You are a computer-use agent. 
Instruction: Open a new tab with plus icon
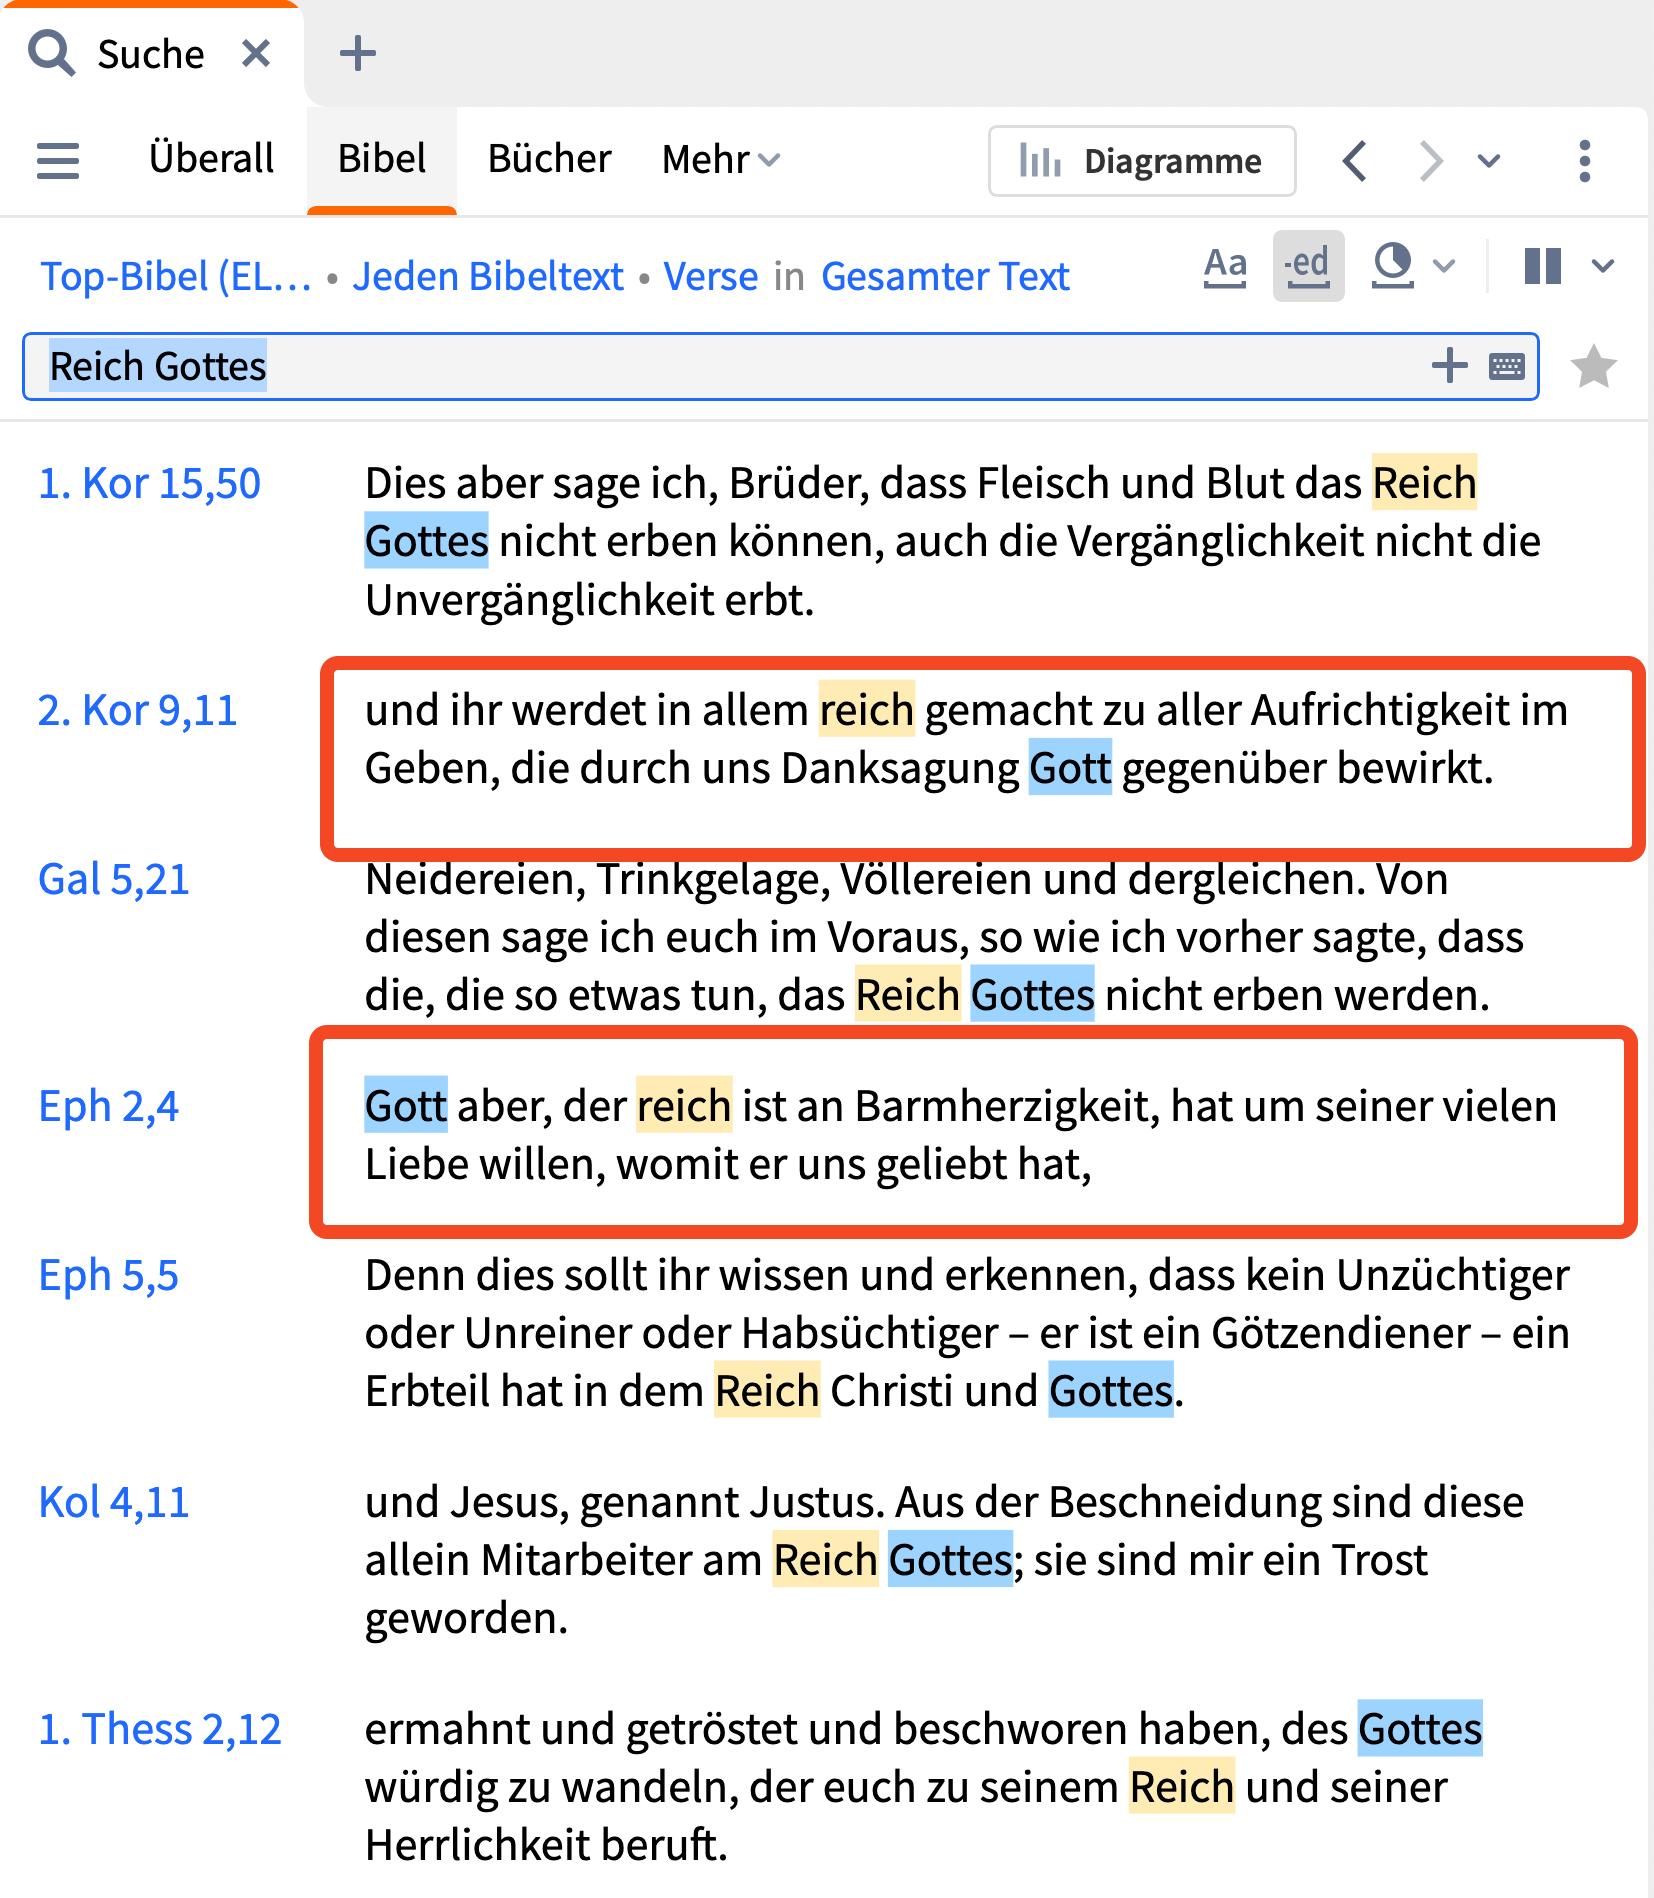357,53
